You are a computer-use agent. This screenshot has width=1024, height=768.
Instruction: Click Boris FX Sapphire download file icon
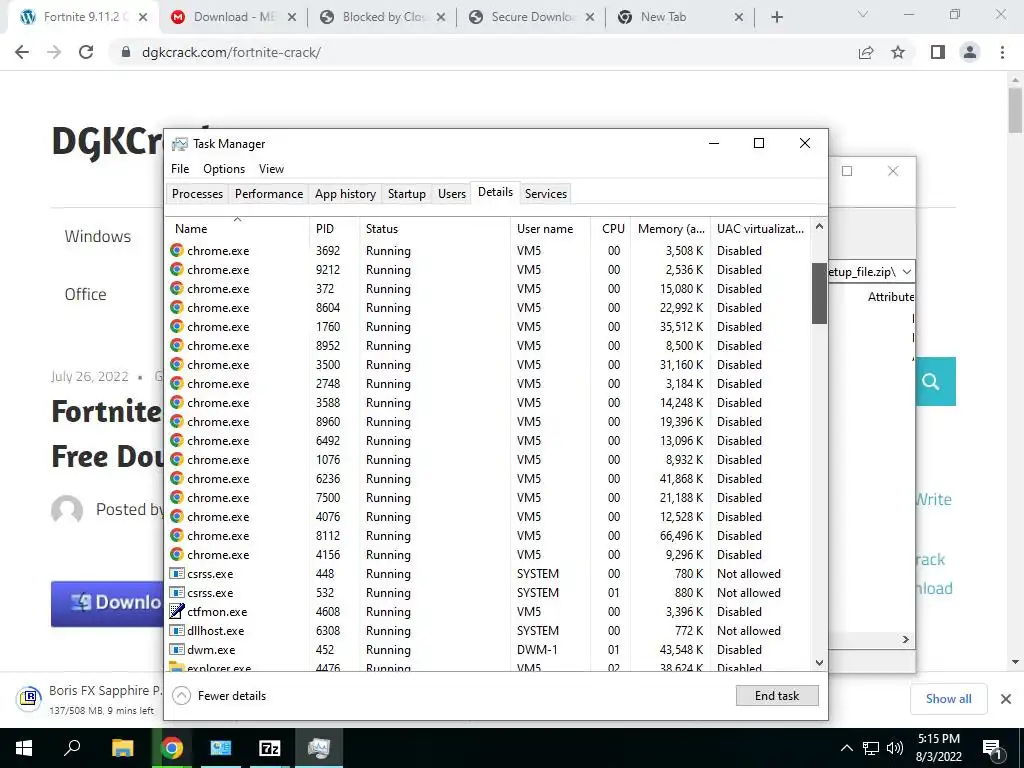[x=29, y=698]
